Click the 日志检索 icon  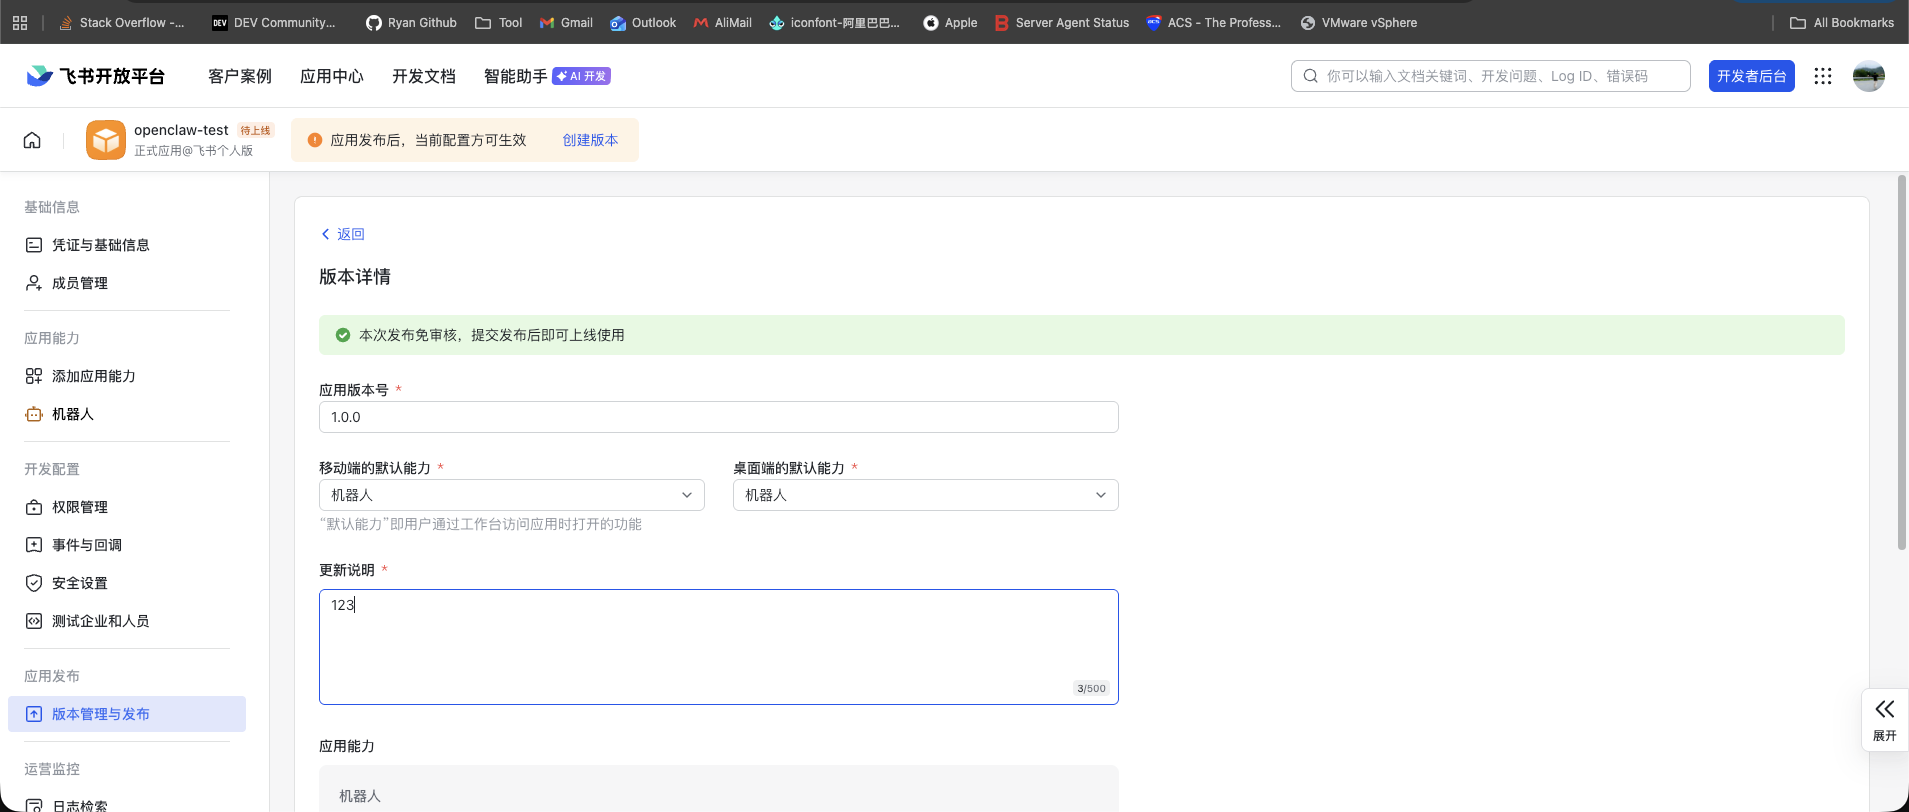[34, 805]
